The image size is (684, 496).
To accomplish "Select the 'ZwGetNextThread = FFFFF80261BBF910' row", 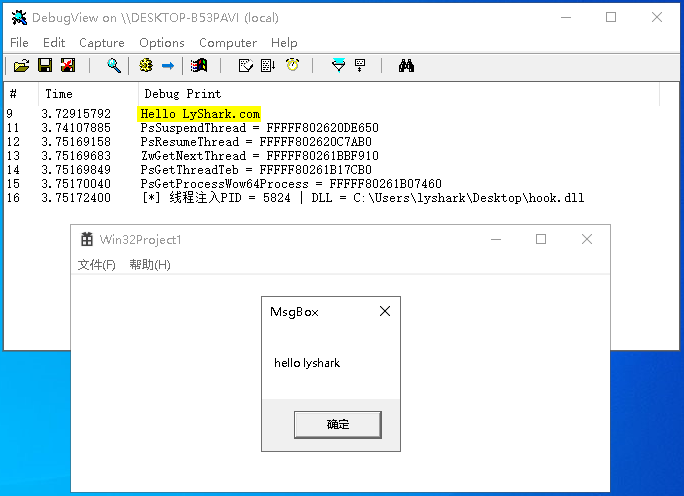I will point(259,156).
